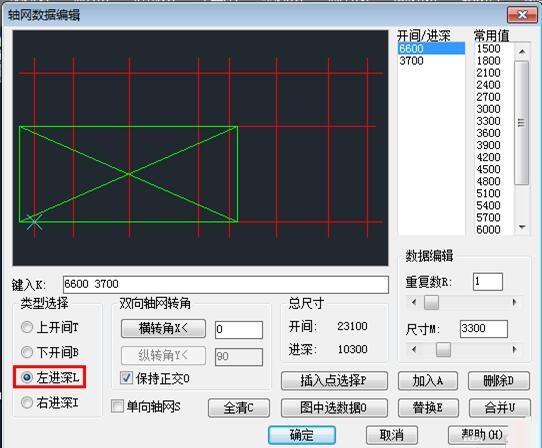The width and height of the screenshot is (542, 448).
Task: Select 6600 in 开间/进深 list
Action: (431, 48)
